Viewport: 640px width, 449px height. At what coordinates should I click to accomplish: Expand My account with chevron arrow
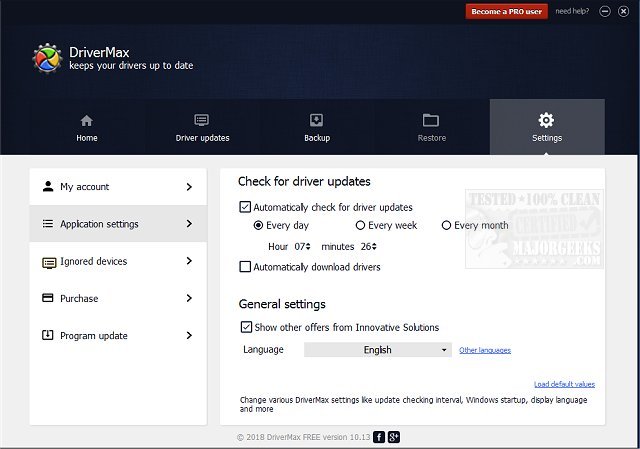coord(189,187)
